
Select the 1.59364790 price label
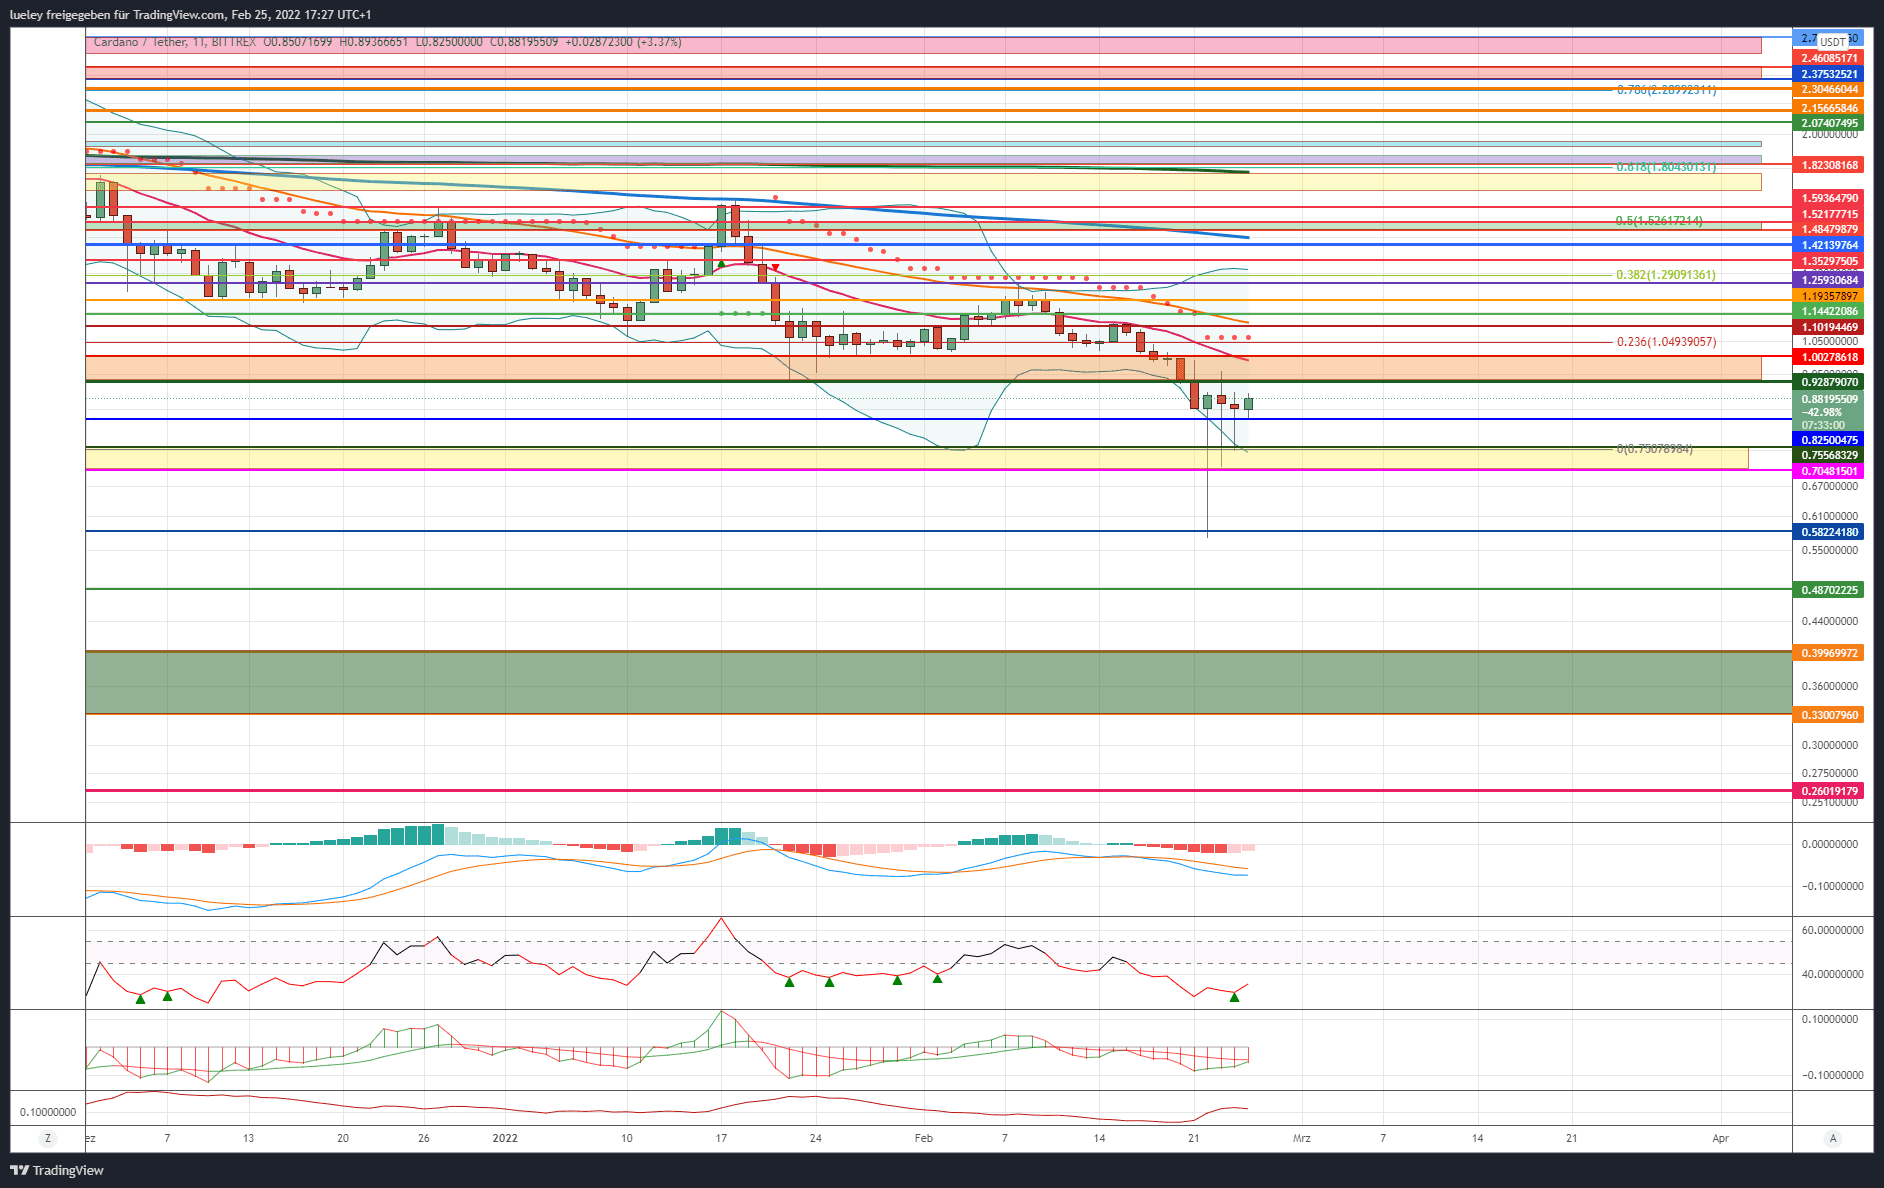(x=1829, y=198)
